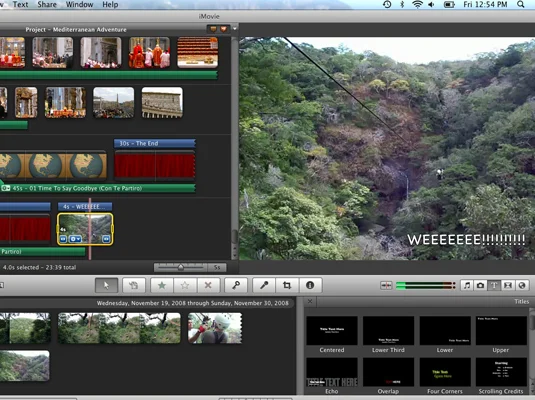Select the wide forest filmstrip event clip

119,328
